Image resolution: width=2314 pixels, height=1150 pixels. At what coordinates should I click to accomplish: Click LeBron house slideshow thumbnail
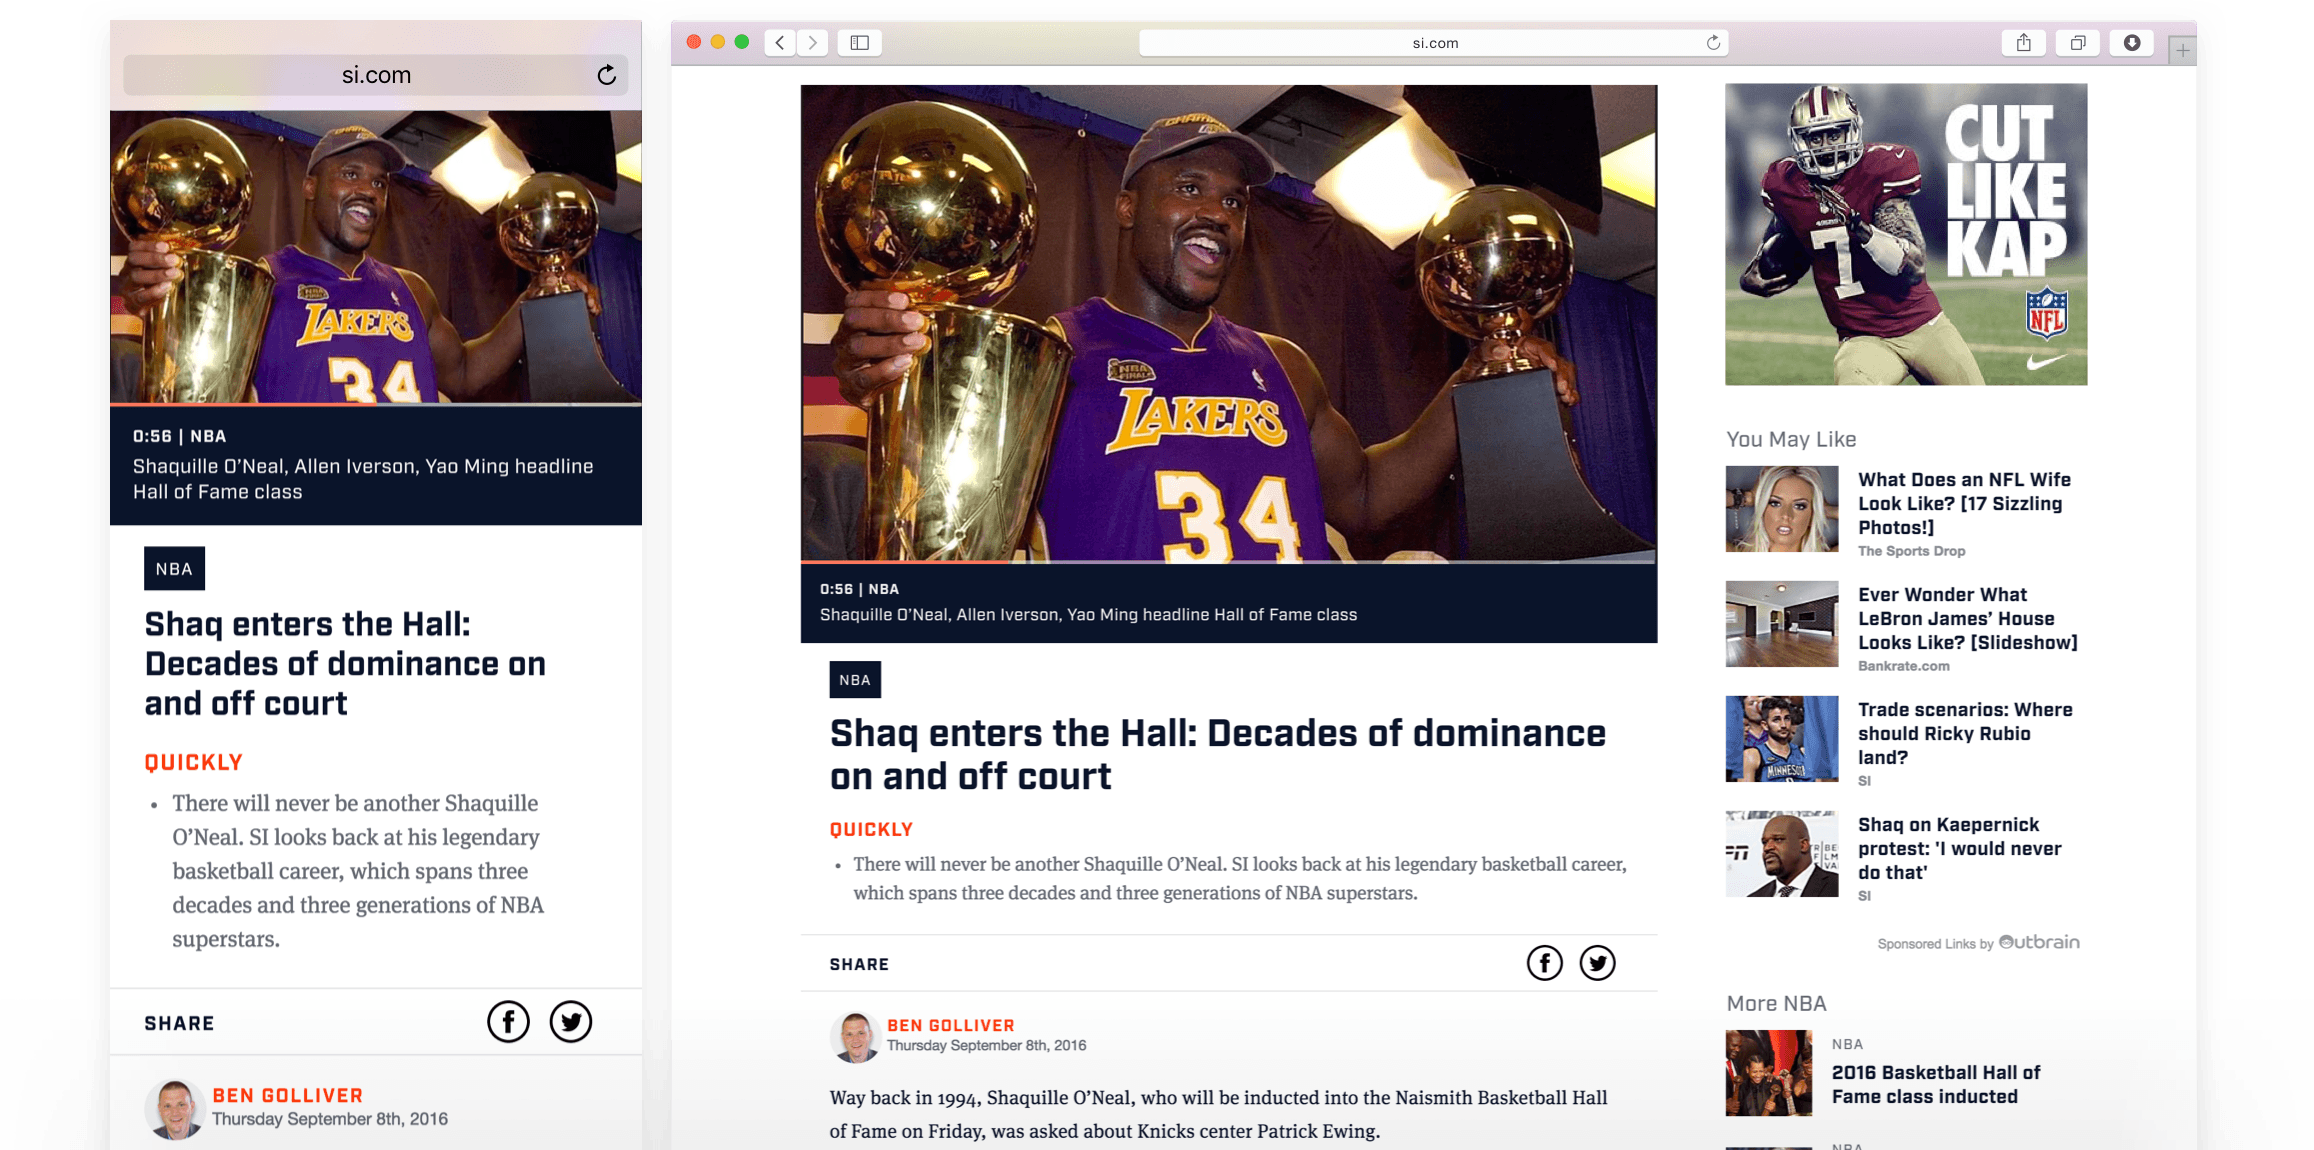pyautogui.click(x=1781, y=623)
